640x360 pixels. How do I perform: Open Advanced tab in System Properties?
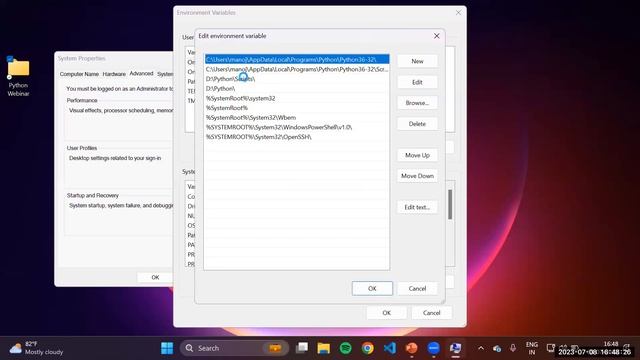(x=141, y=73)
